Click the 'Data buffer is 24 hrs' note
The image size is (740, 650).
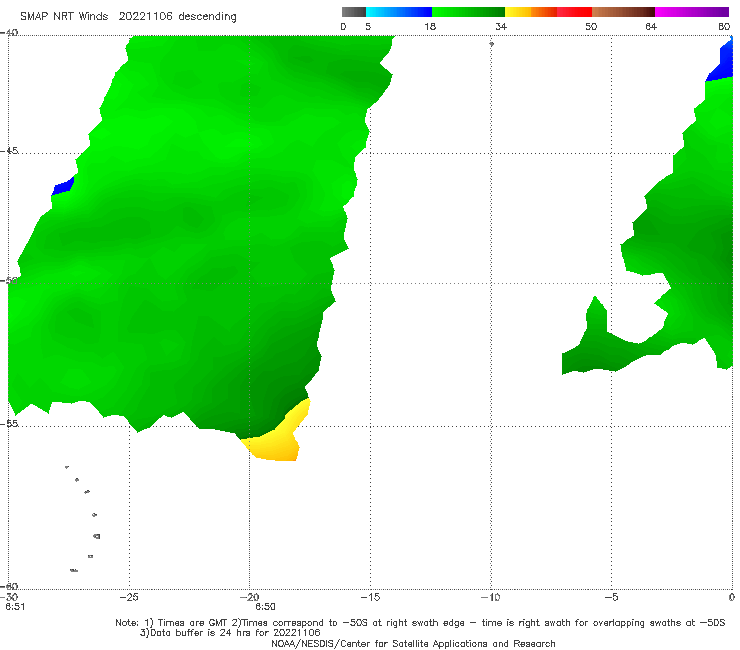tap(230, 633)
